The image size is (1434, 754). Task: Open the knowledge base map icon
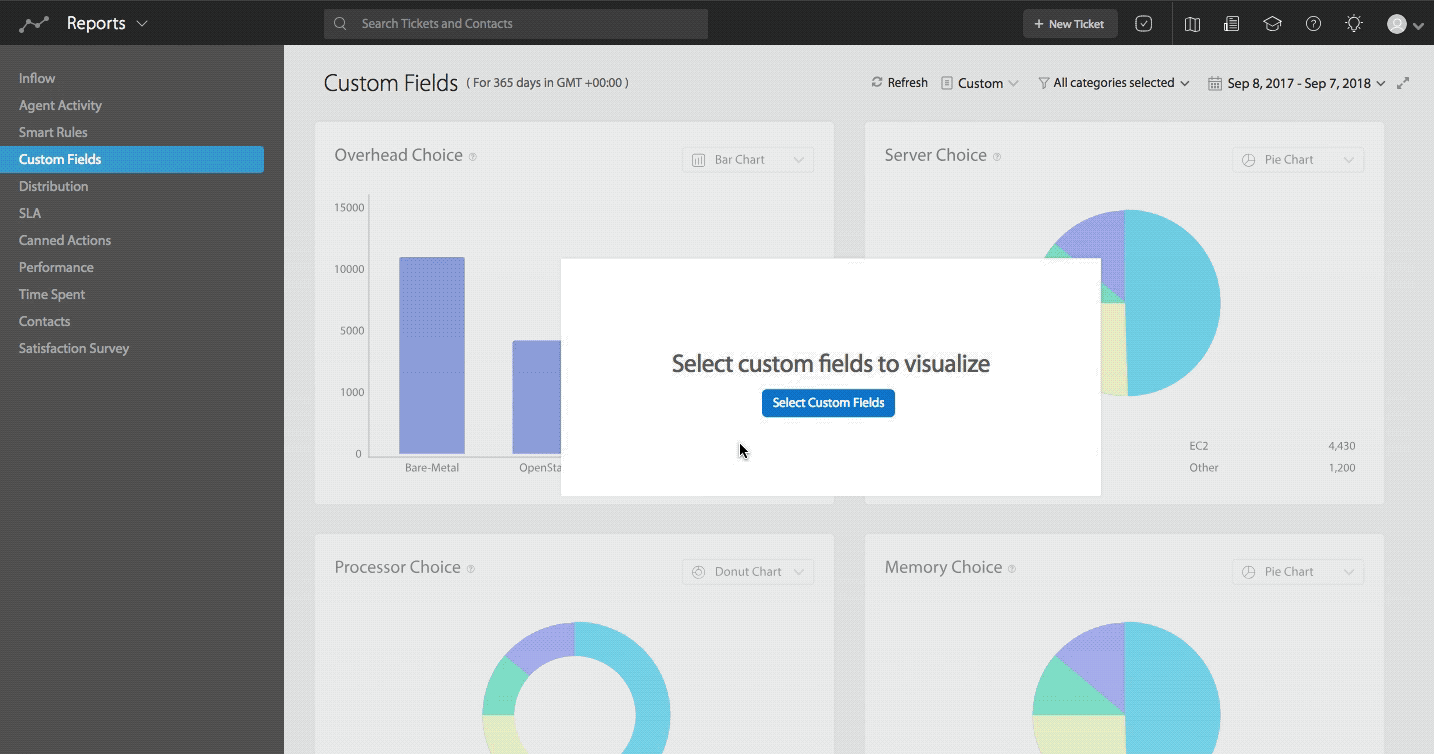pos(1192,23)
